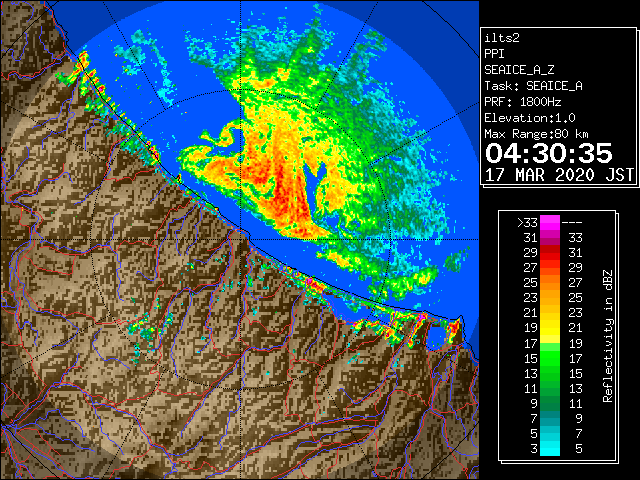Click the 'PRF: 1800Hz' text
This screenshot has height=480, width=640.
tap(522, 102)
